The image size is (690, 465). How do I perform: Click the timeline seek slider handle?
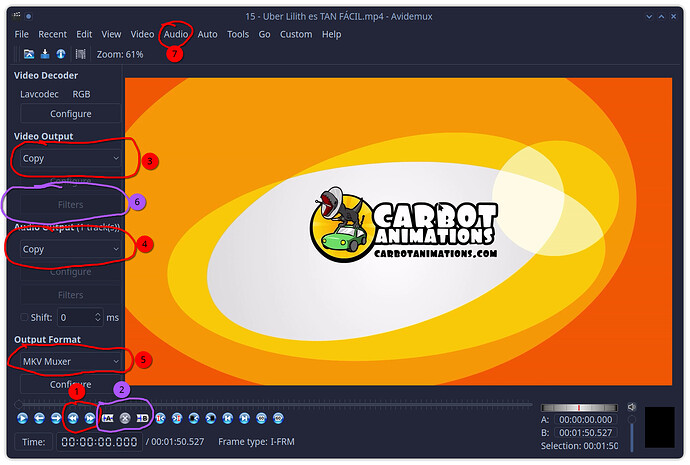18,404
